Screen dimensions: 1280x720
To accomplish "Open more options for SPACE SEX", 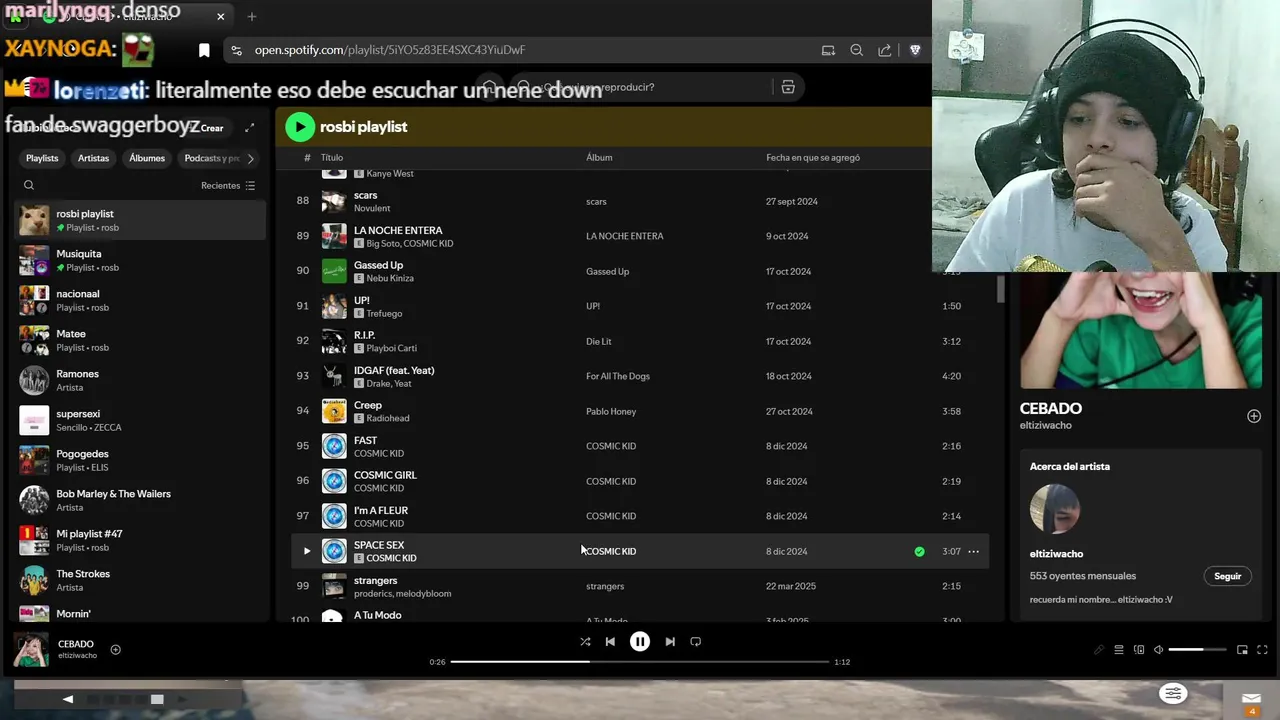I will tap(973, 551).
